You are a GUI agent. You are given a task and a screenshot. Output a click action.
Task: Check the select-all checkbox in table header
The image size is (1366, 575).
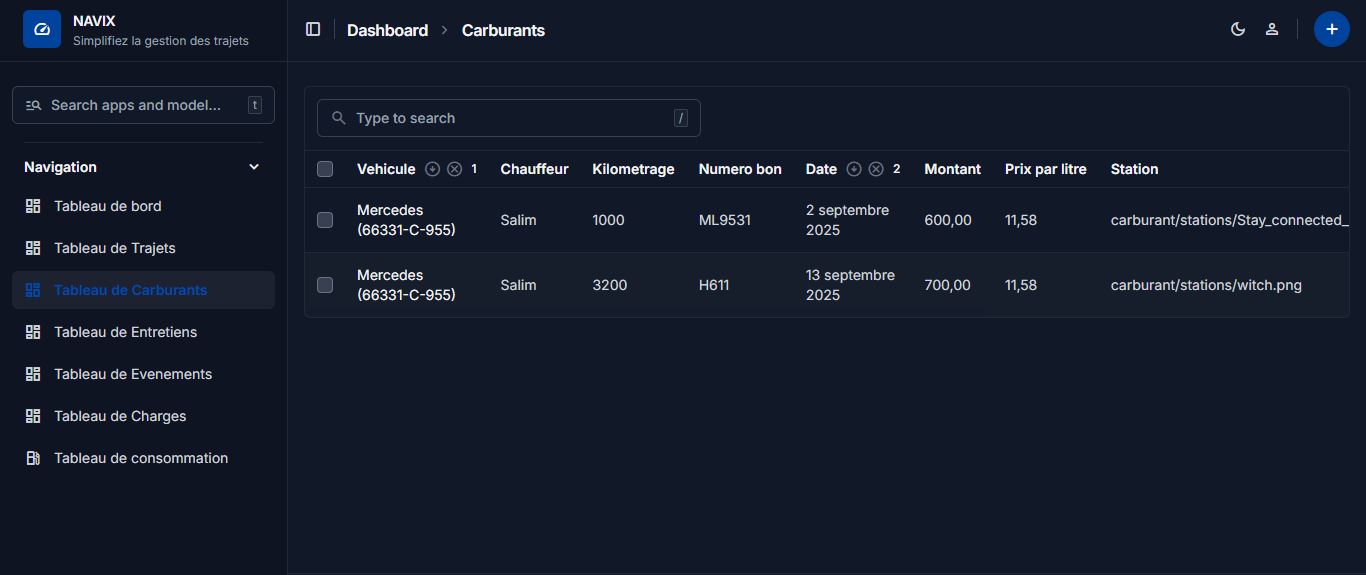pos(325,169)
